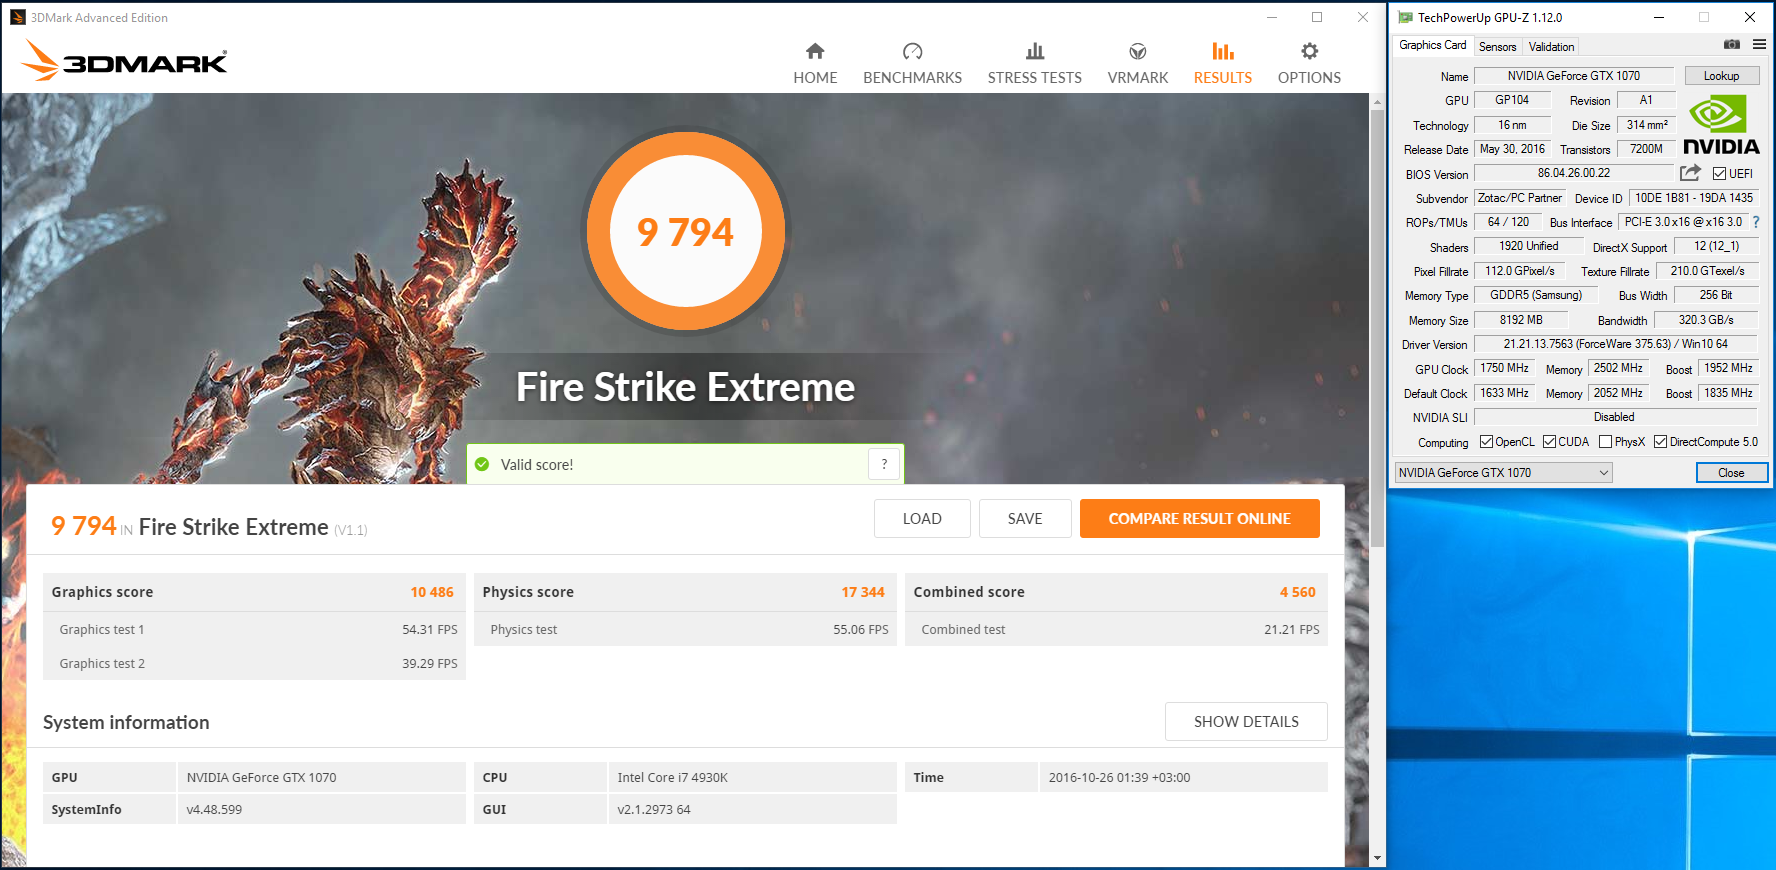The image size is (1776, 870).
Task: Click the scrollbar down arrow in 3DMark
Action: [1377, 858]
